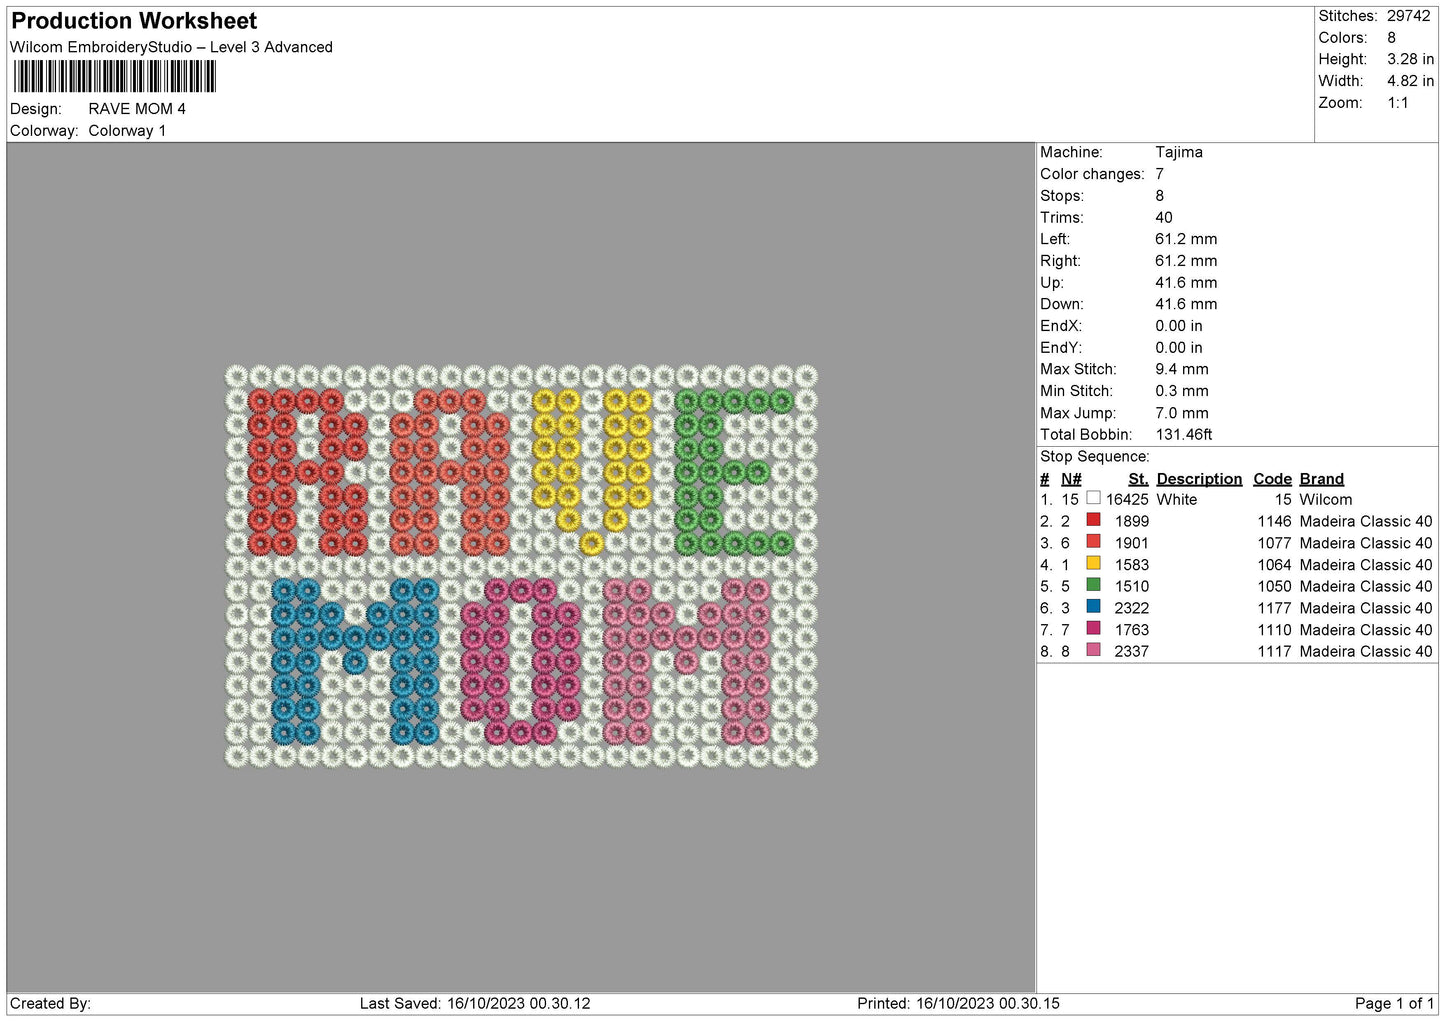
Task: Click the 'St.' column header
Action: [1138, 479]
